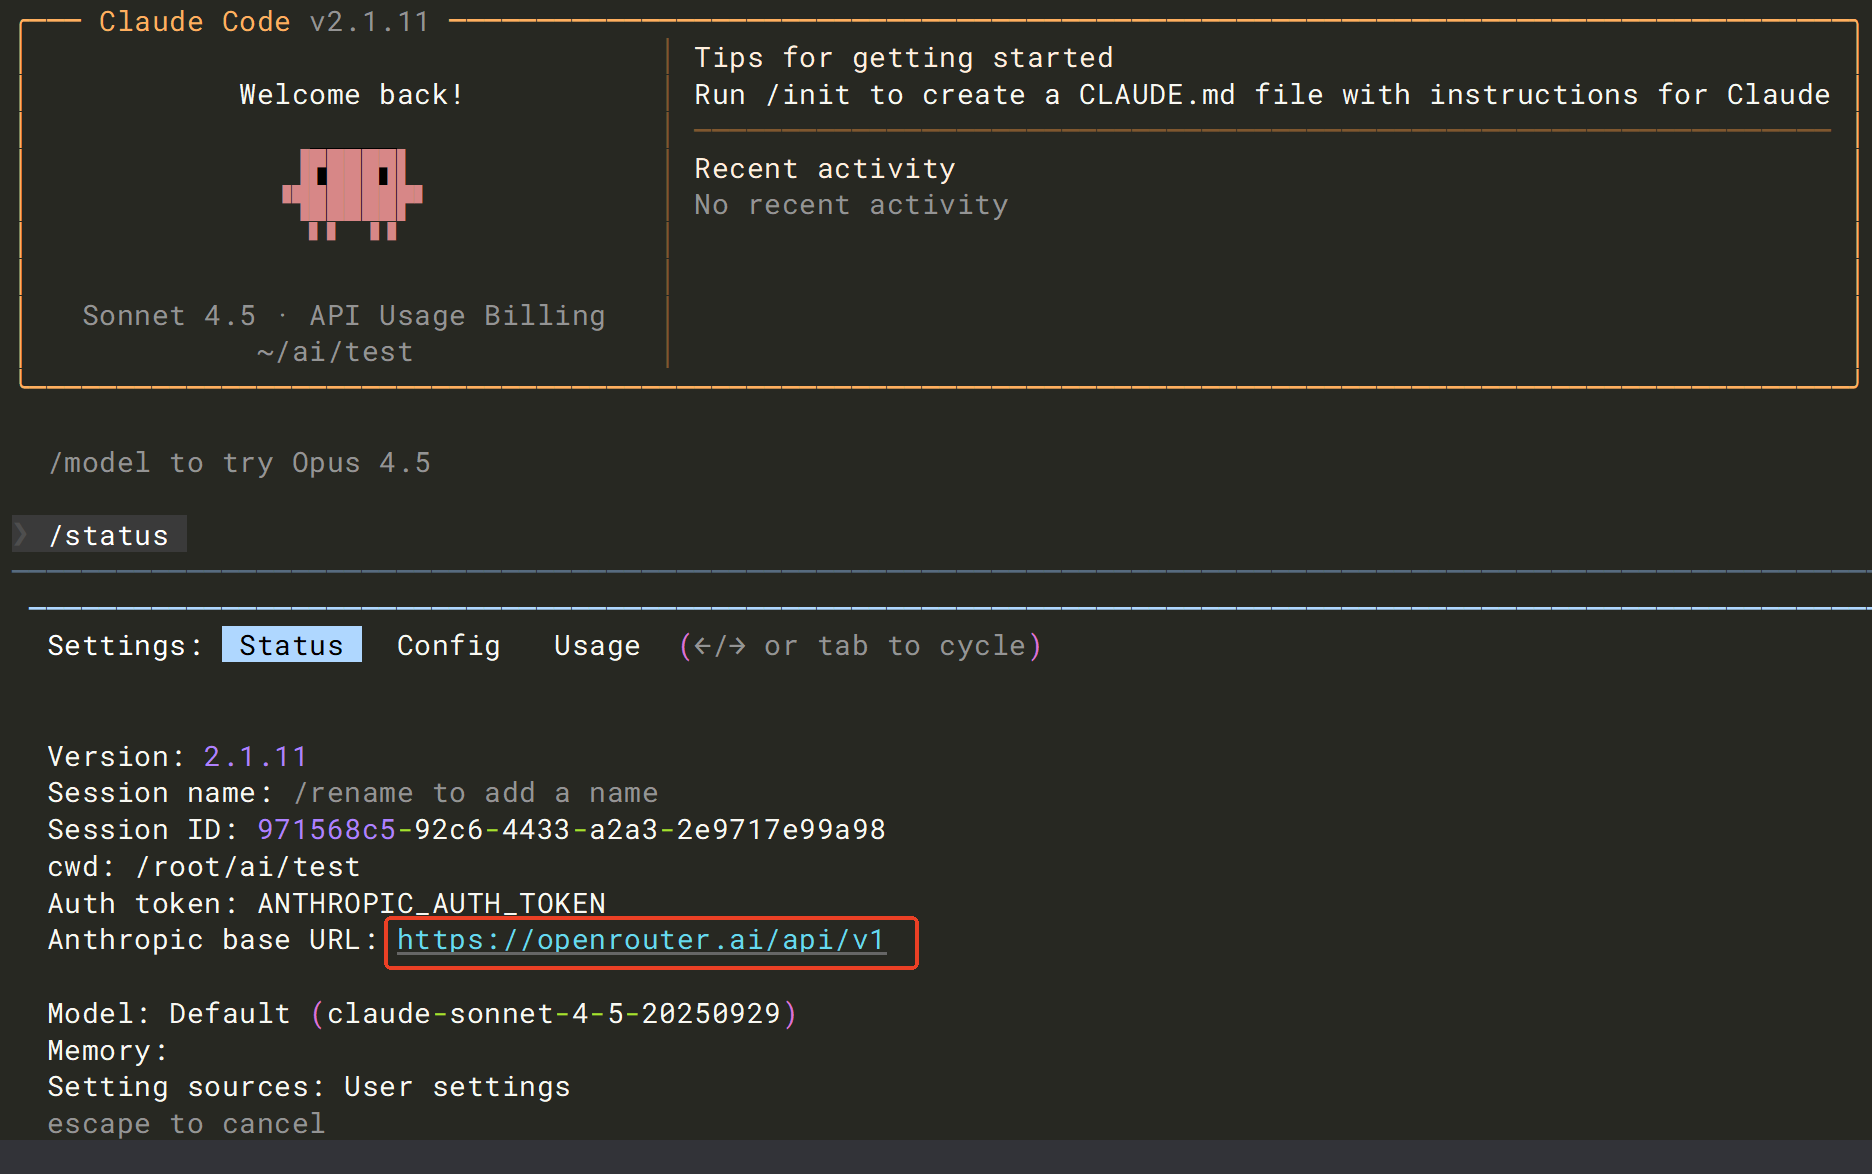Image resolution: width=1872 pixels, height=1174 pixels.
Task: Click the Session ID value
Action: click(571, 830)
